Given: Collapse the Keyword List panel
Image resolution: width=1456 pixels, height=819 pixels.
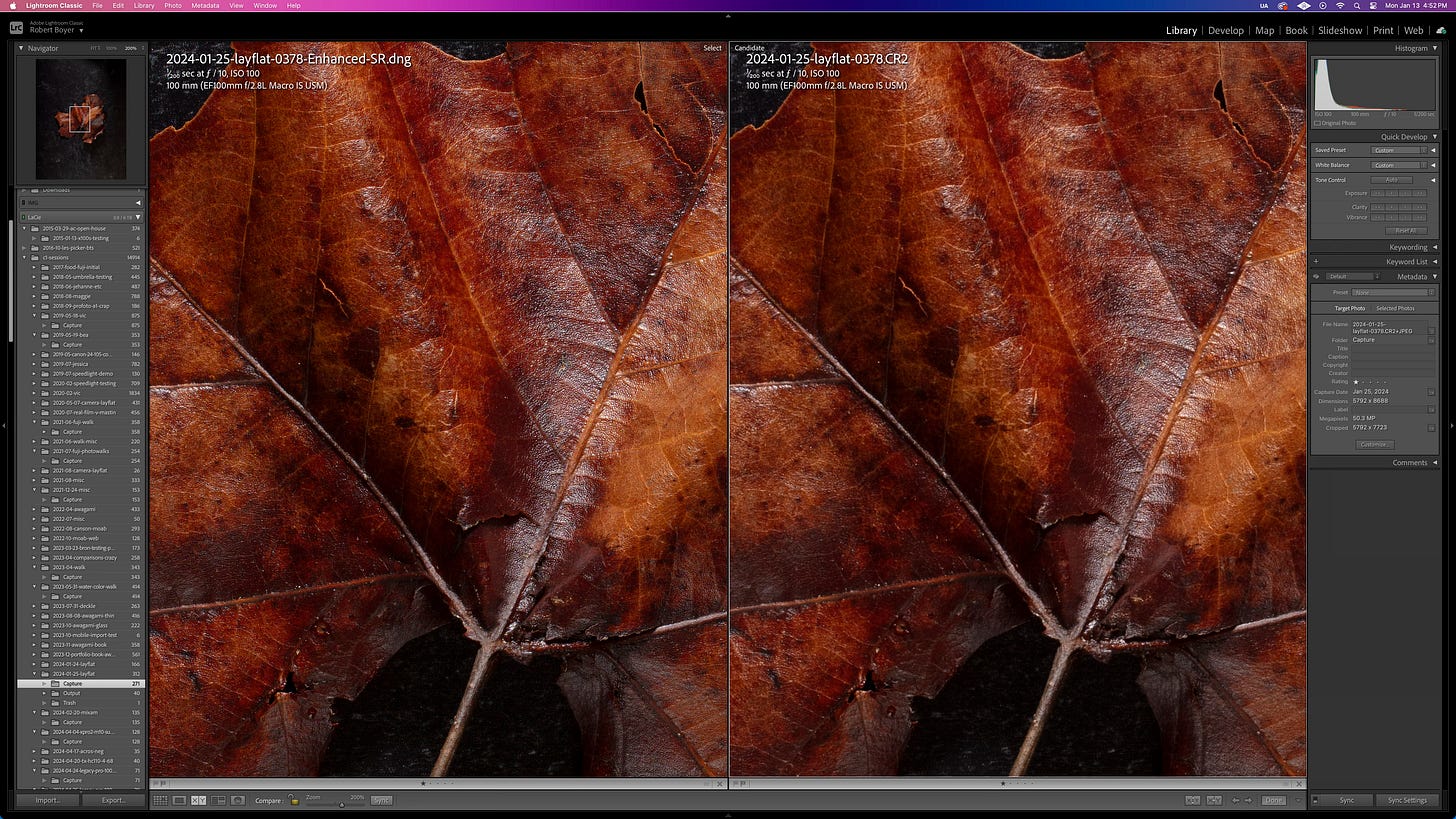Looking at the screenshot, I should point(1434,261).
